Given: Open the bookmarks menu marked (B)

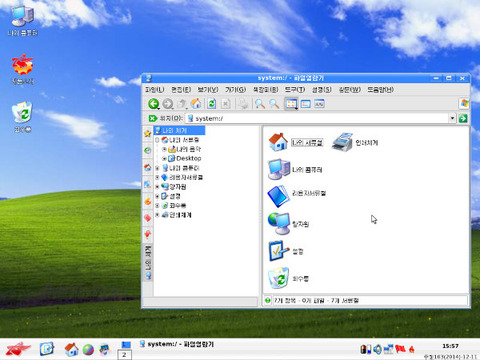Looking at the screenshot, I should (265, 90).
